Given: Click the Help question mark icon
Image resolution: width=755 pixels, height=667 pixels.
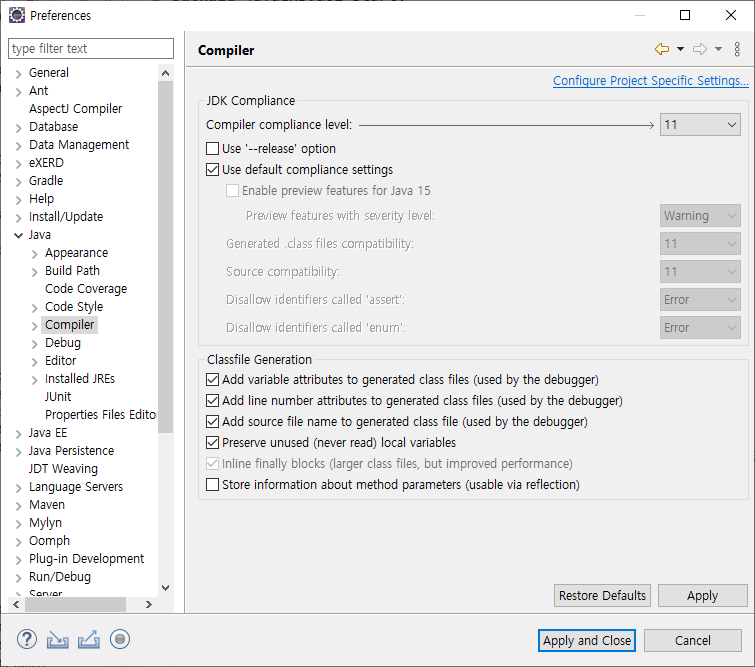Looking at the screenshot, I should pos(26,640).
